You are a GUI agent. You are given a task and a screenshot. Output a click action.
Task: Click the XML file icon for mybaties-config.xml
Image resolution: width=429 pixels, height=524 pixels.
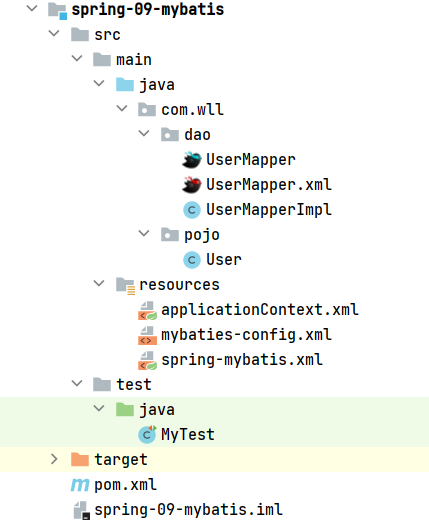pyautogui.click(x=147, y=336)
